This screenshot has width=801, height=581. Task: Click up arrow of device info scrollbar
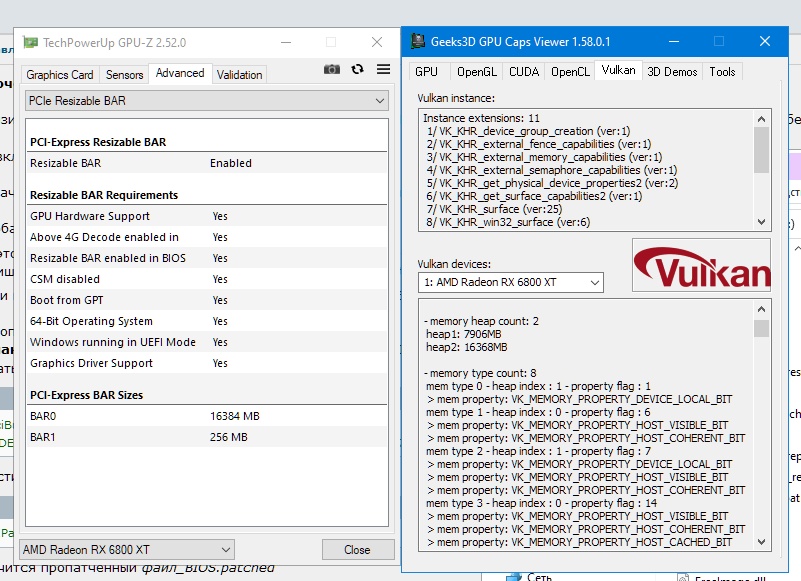[x=761, y=309]
